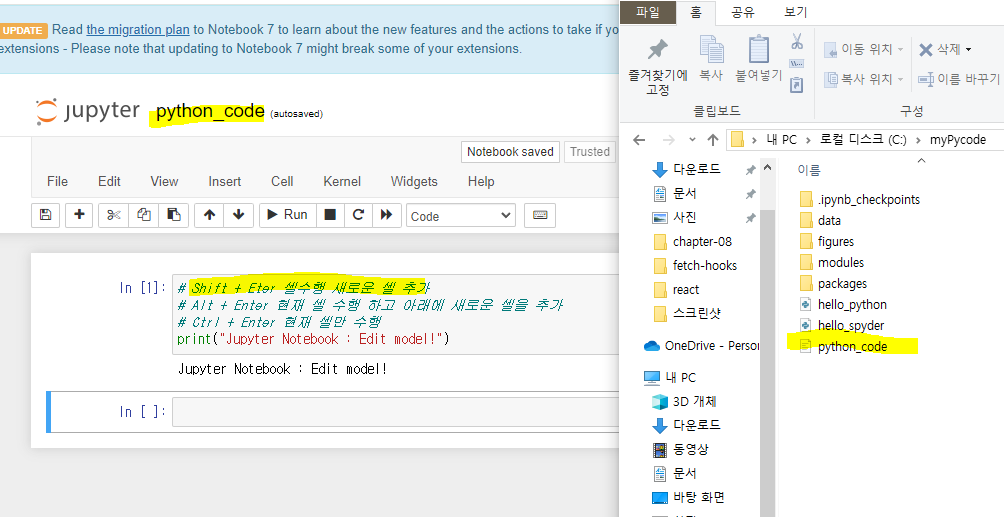Open Jupyter View menu
Screen dimensions: 1004x517
164,181
